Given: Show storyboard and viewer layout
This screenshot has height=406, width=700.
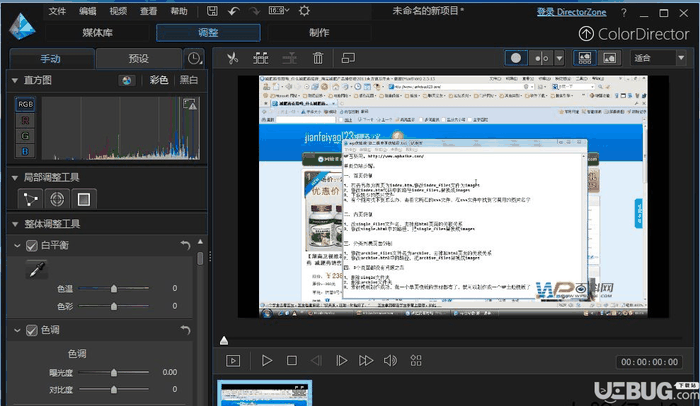Looking at the screenshot, I should (584, 58).
